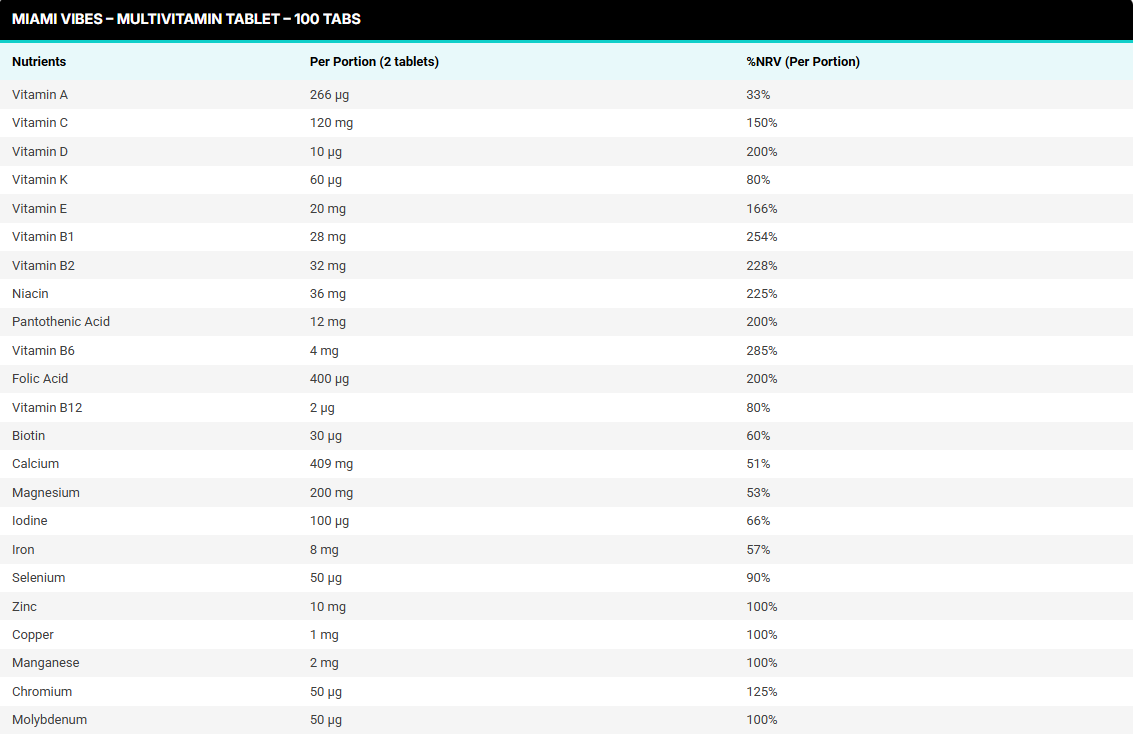Click the Chromium 125% value
This screenshot has width=1134, height=738.
click(x=761, y=692)
